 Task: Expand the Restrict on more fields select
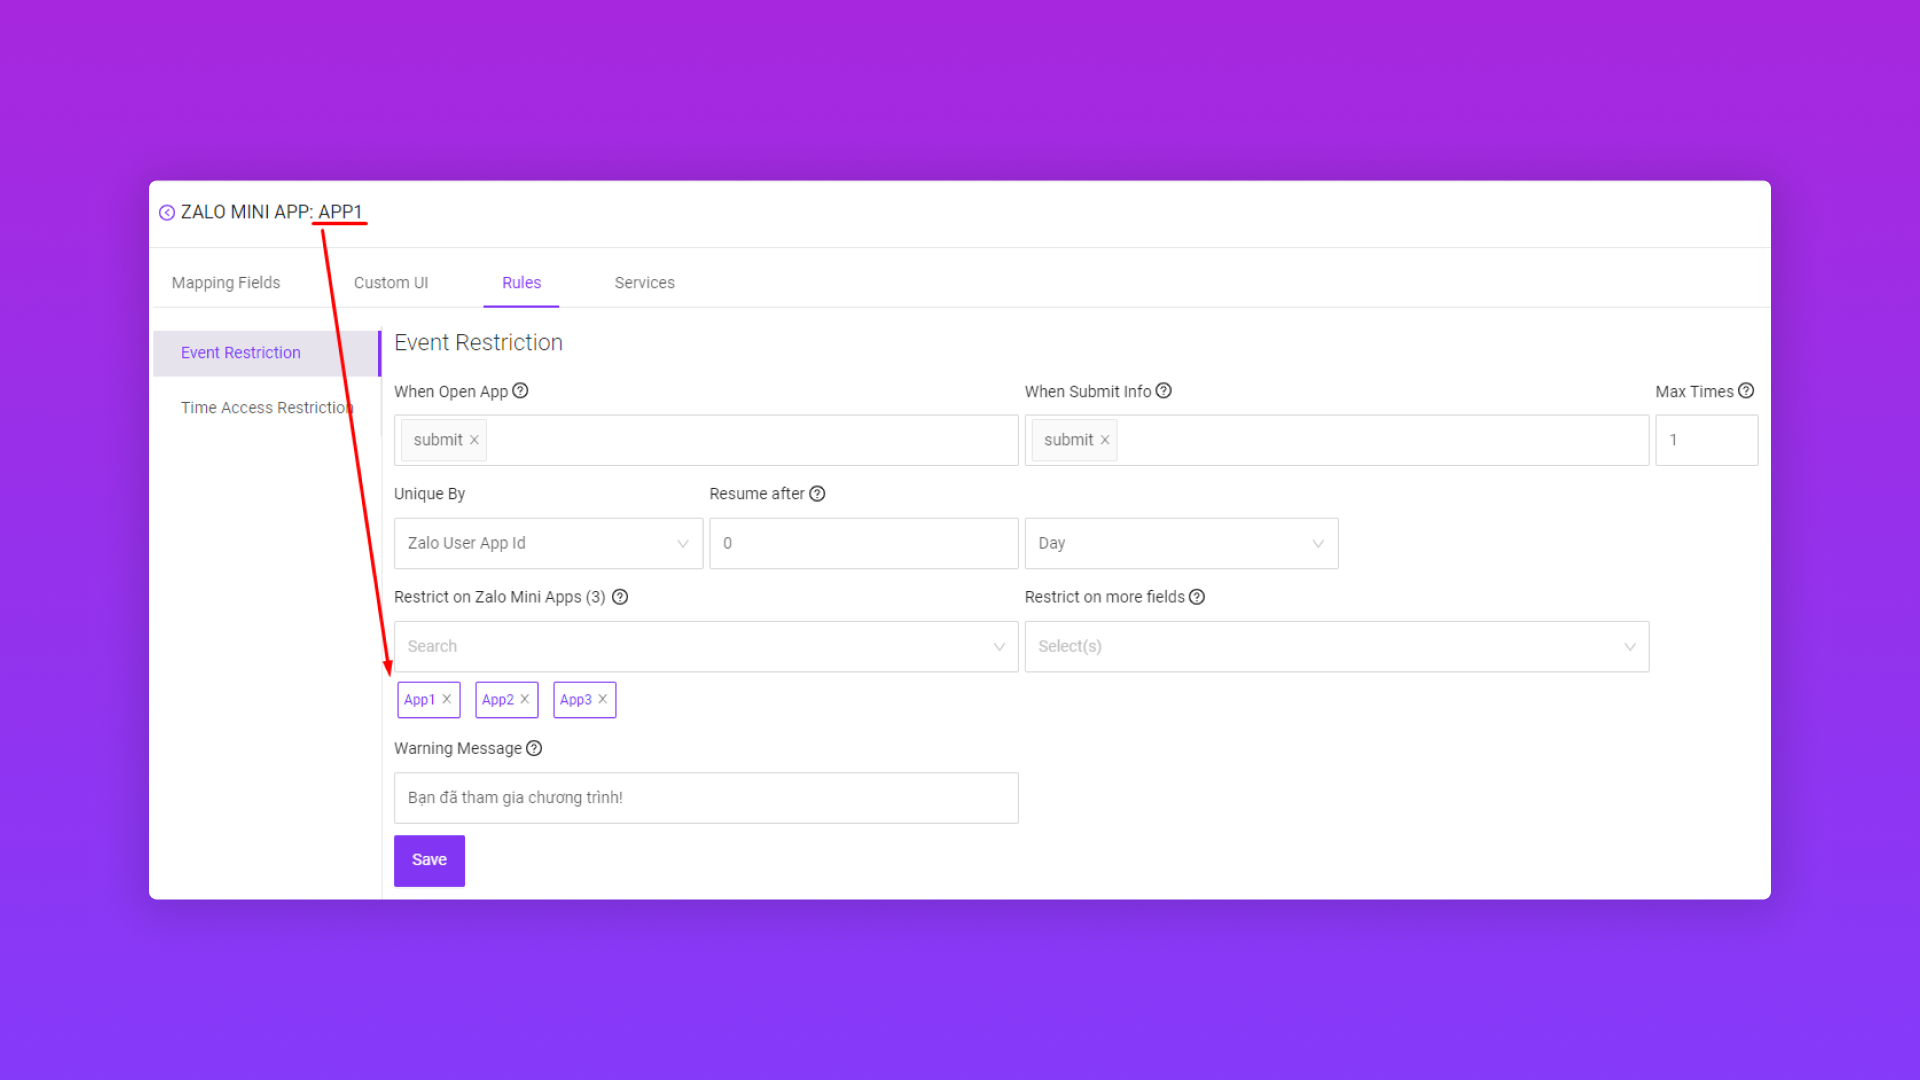[x=1336, y=647]
